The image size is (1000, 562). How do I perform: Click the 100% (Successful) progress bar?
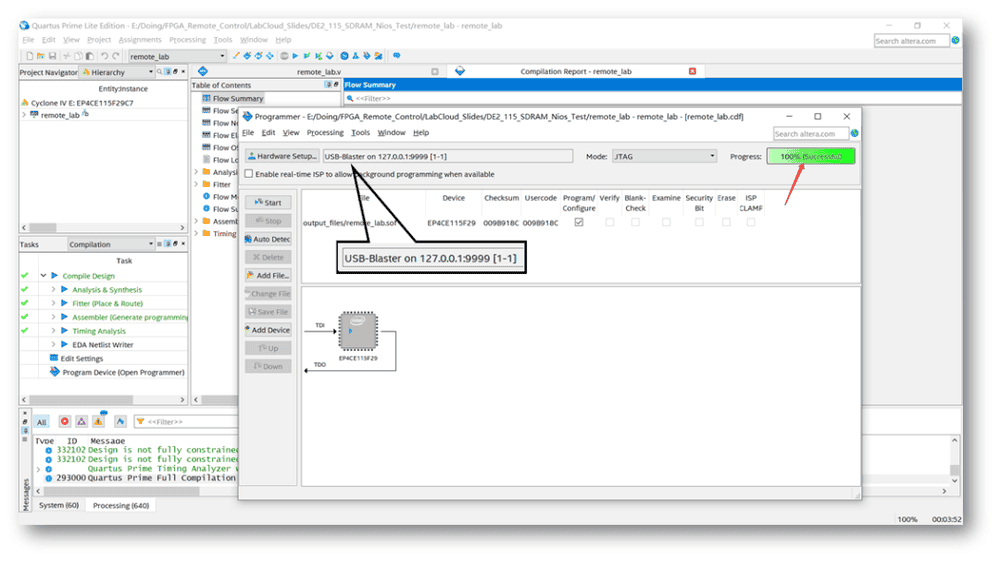point(811,157)
